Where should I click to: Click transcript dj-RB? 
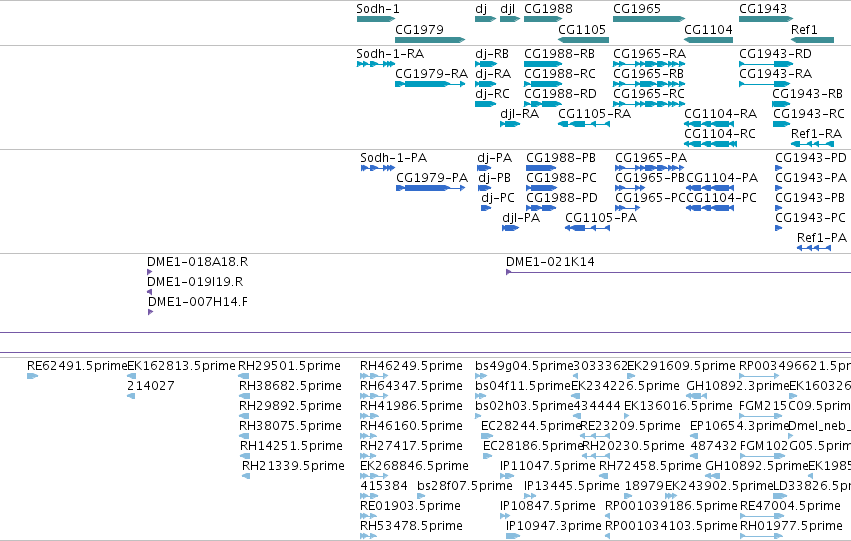(x=486, y=64)
